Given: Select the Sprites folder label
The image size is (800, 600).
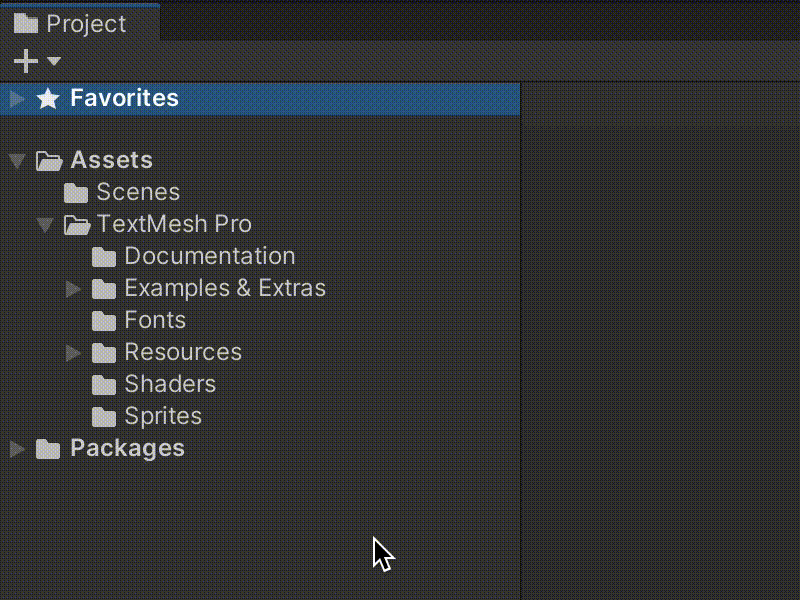Looking at the screenshot, I should [x=163, y=416].
